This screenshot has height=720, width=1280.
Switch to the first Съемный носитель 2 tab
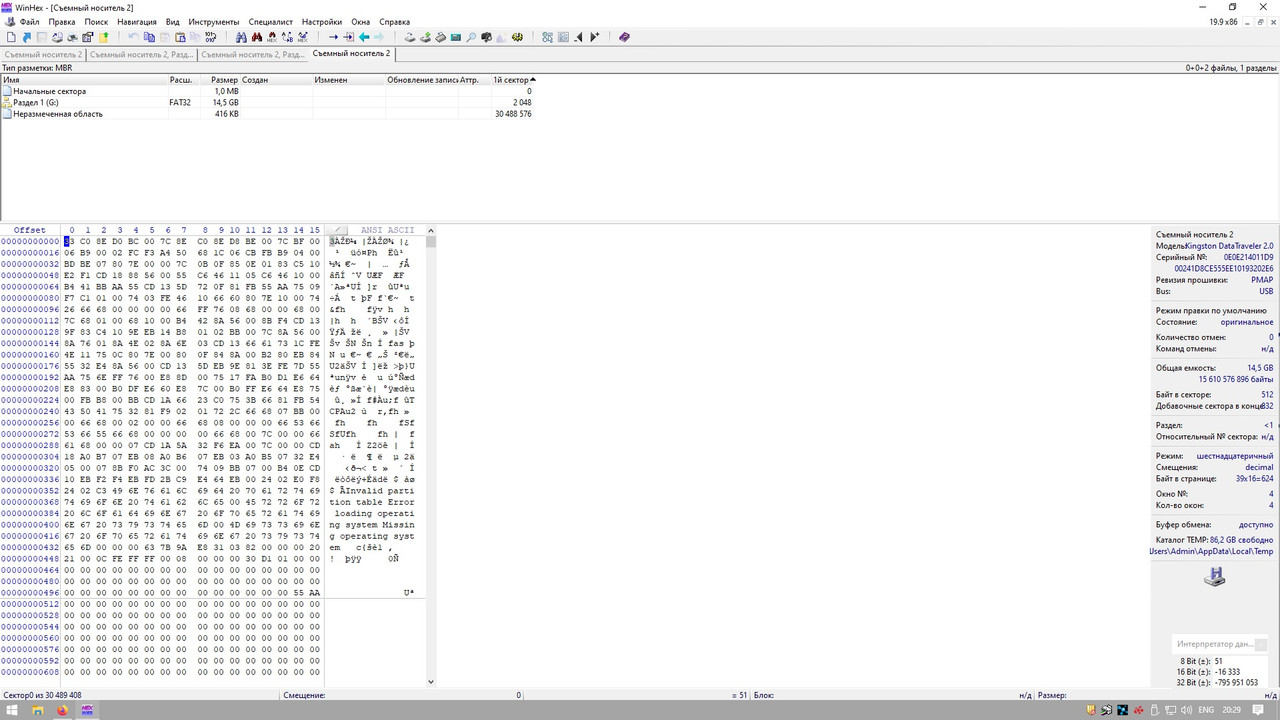(43, 54)
